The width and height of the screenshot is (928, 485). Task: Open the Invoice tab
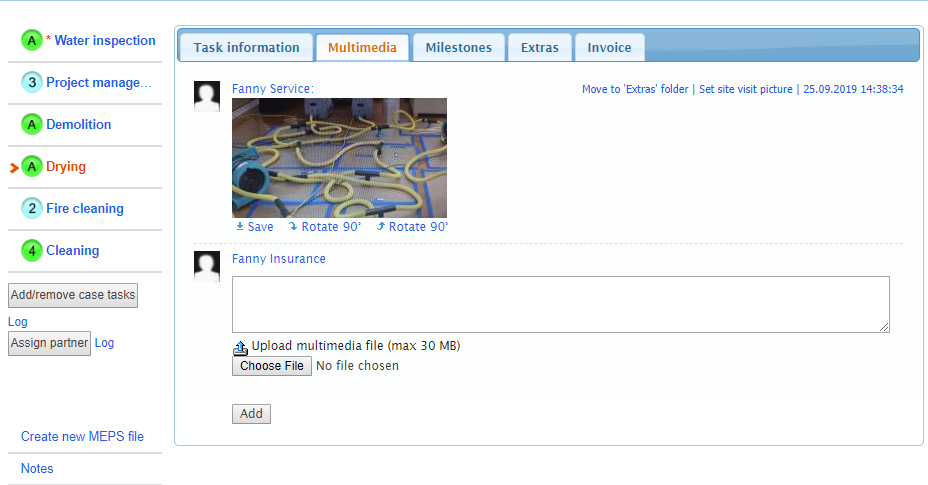609,47
